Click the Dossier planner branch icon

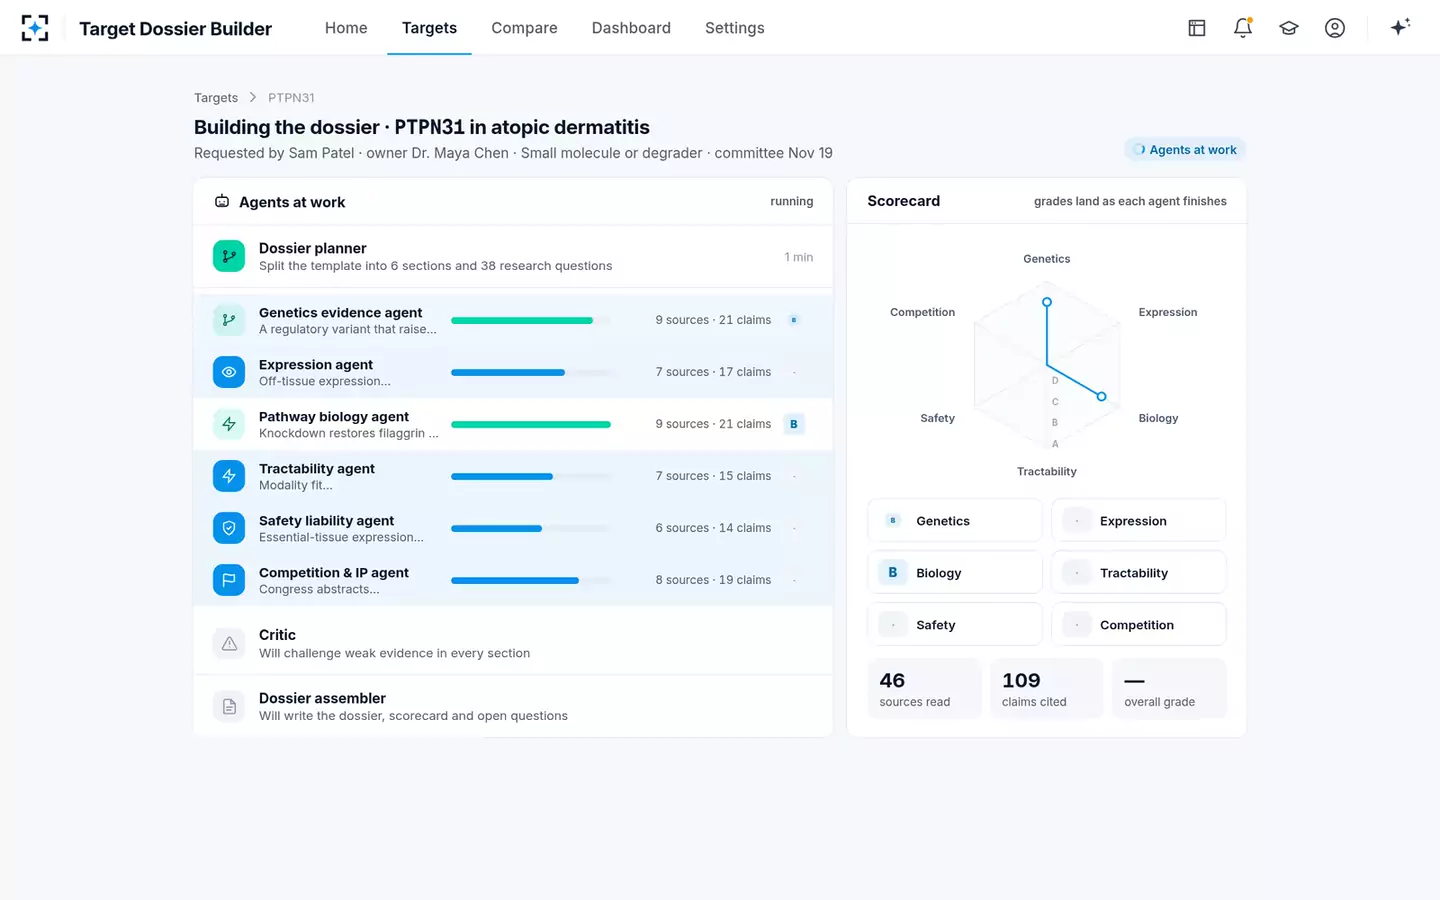[229, 256]
